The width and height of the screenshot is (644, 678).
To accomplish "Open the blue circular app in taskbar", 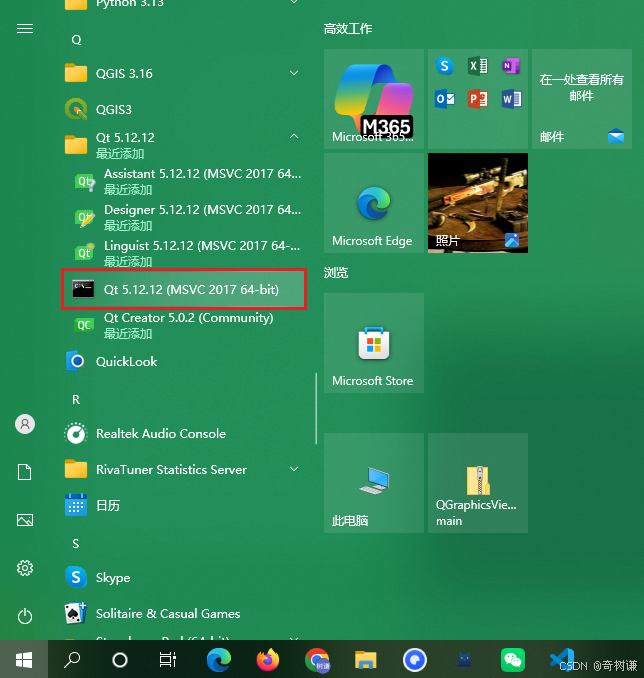I will click(x=415, y=660).
